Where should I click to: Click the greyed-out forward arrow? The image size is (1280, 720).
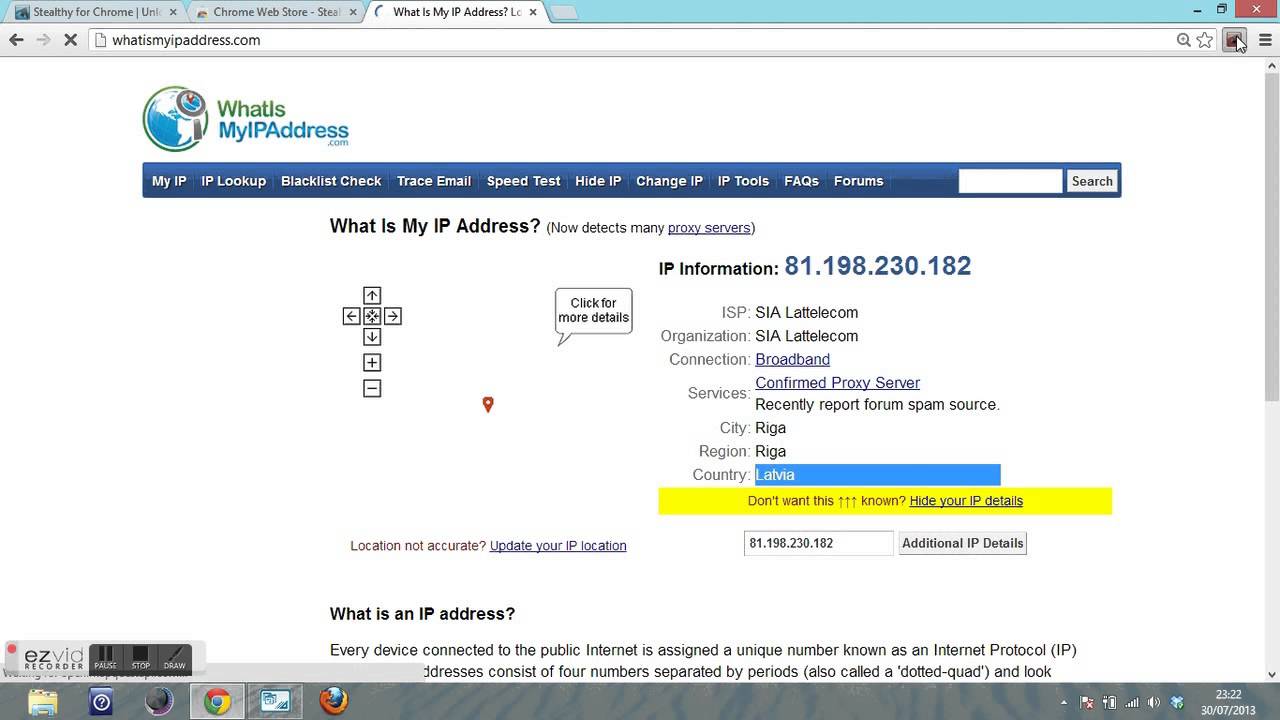(43, 40)
